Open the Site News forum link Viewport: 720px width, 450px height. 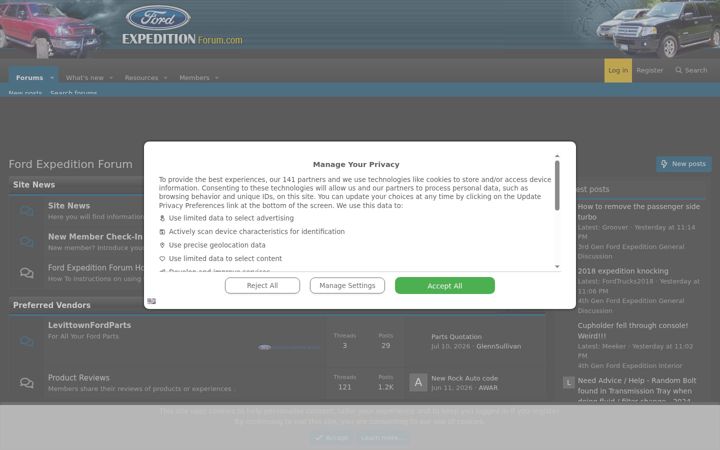click(x=69, y=206)
